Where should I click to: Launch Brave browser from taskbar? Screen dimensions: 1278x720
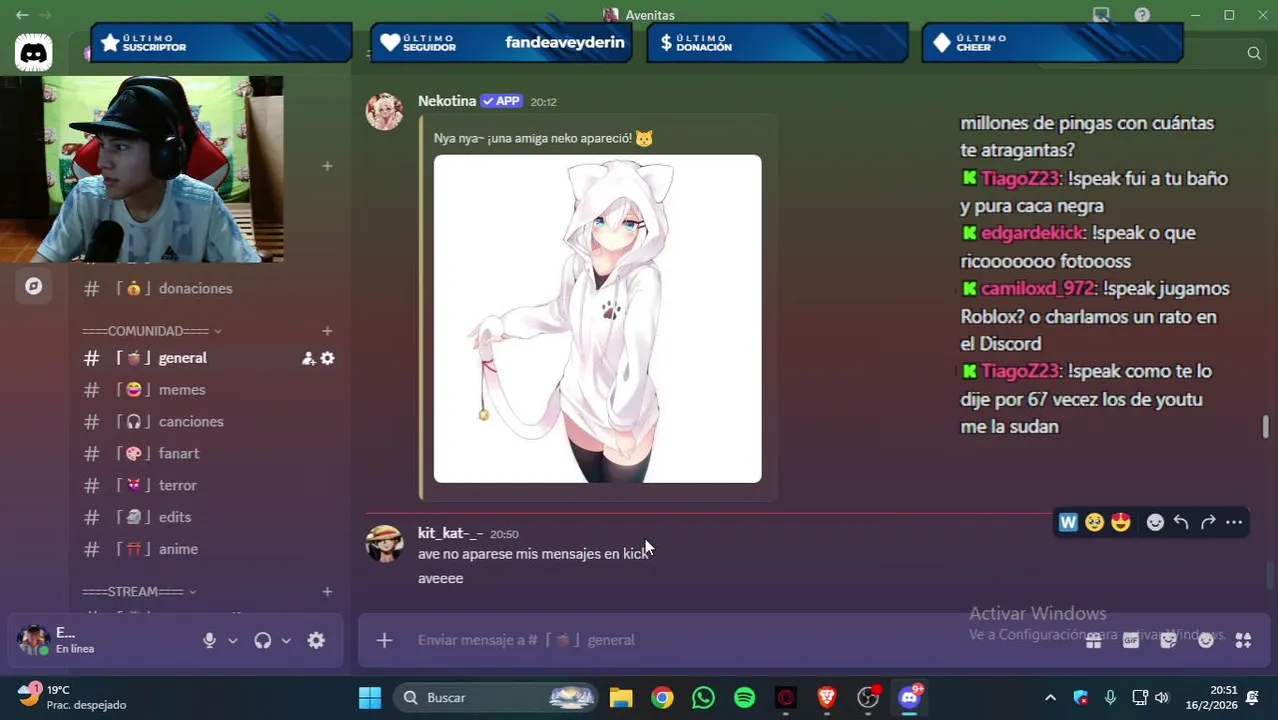(x=827, y=698)
